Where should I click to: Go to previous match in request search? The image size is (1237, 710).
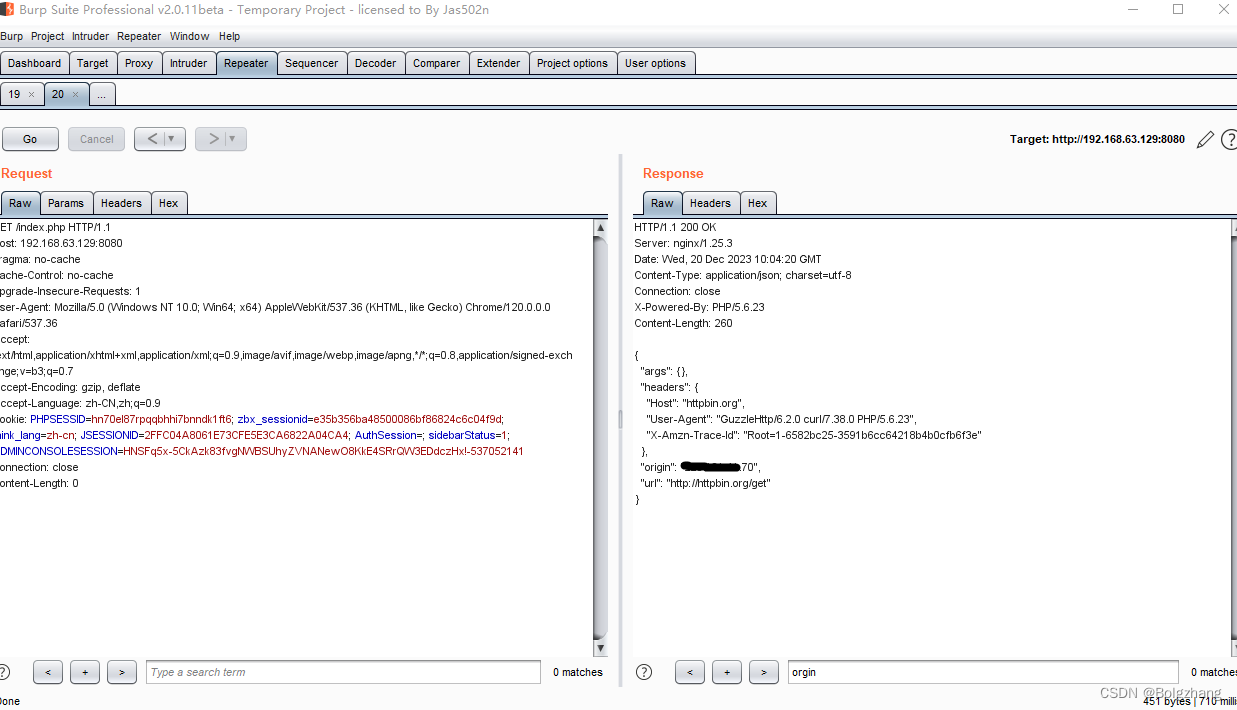pyautogui.click(x=48, y=672)
